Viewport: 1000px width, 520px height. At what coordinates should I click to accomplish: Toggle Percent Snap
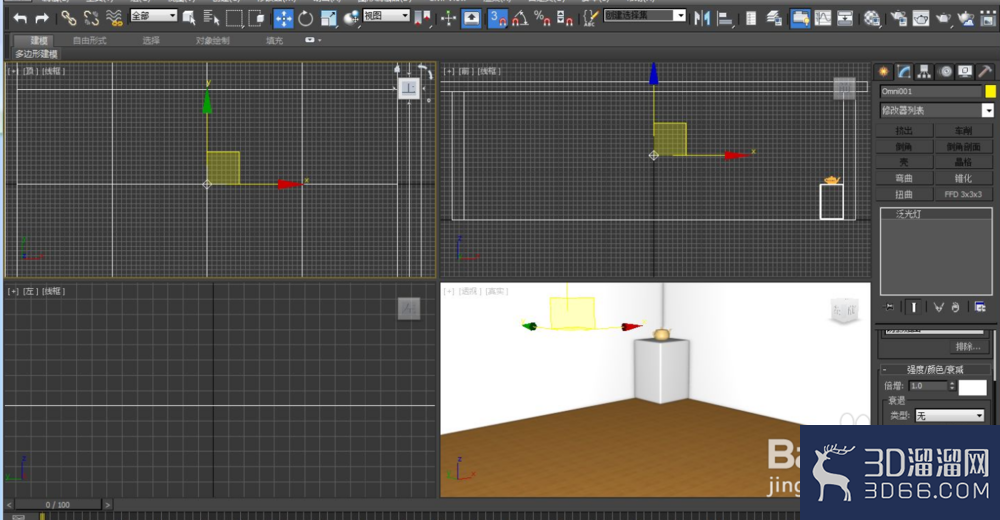(x=542, y=18)
